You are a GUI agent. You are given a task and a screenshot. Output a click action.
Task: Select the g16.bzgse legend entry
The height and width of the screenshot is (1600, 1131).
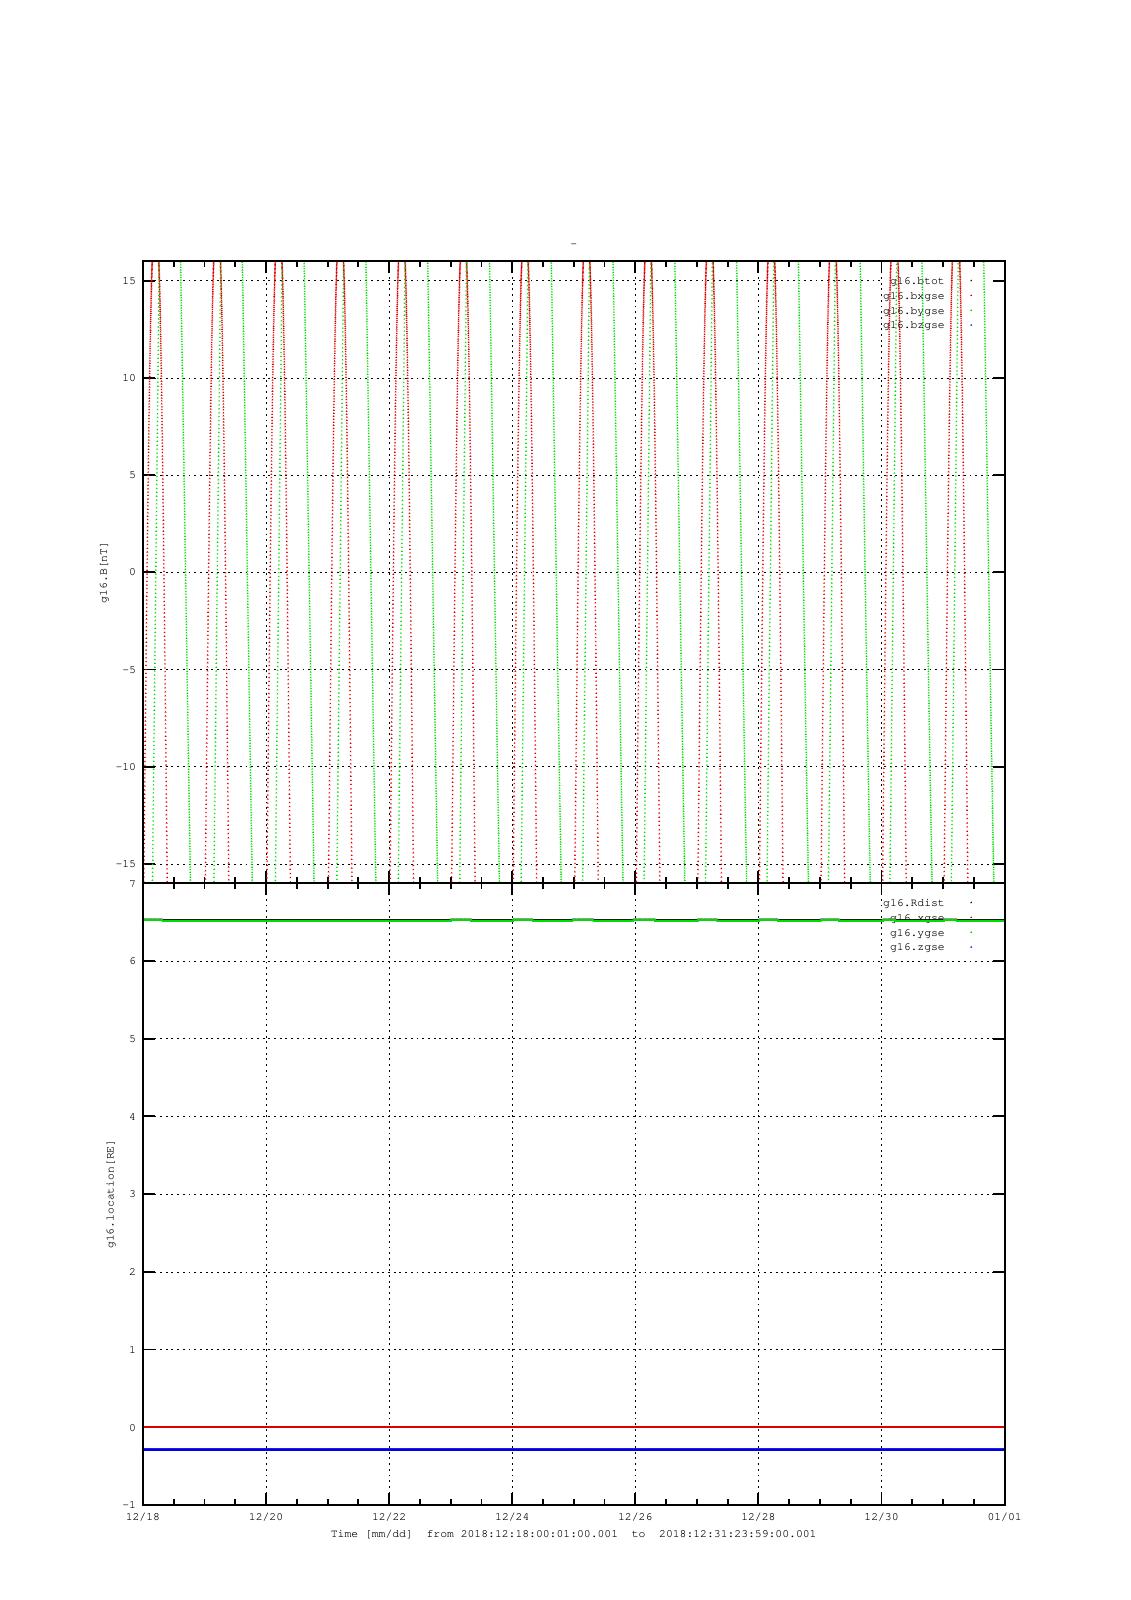[x=913, y=325]
